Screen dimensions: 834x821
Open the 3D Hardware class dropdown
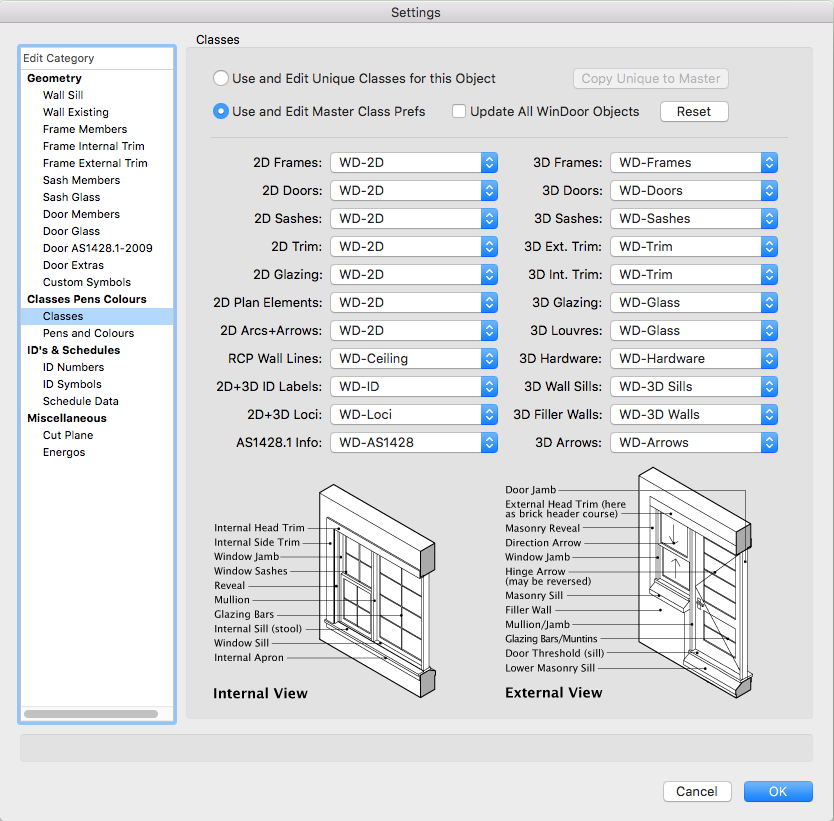point(693,358)
